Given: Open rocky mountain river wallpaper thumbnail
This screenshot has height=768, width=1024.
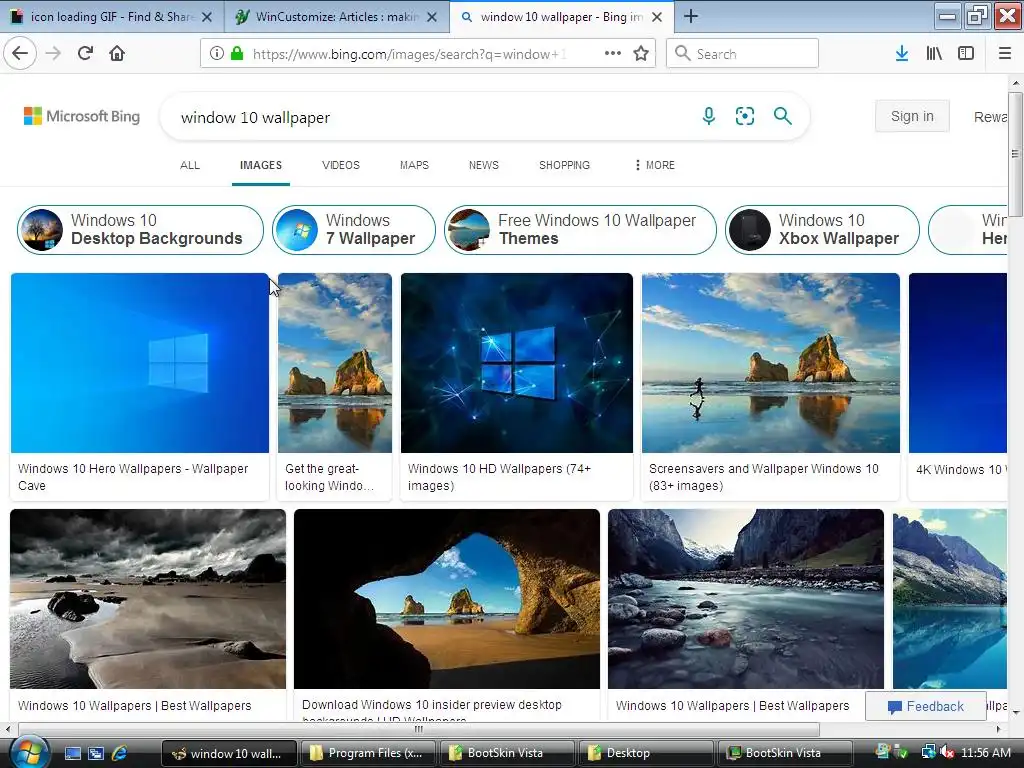Looking at the screenshot, I should click(x=746, y=599).
